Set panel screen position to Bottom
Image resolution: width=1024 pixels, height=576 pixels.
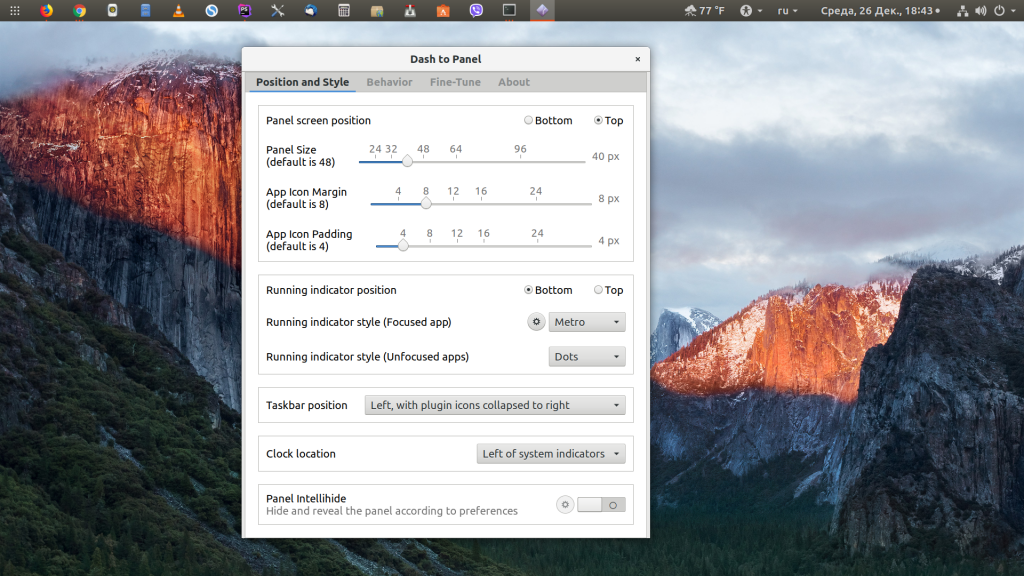529,120
